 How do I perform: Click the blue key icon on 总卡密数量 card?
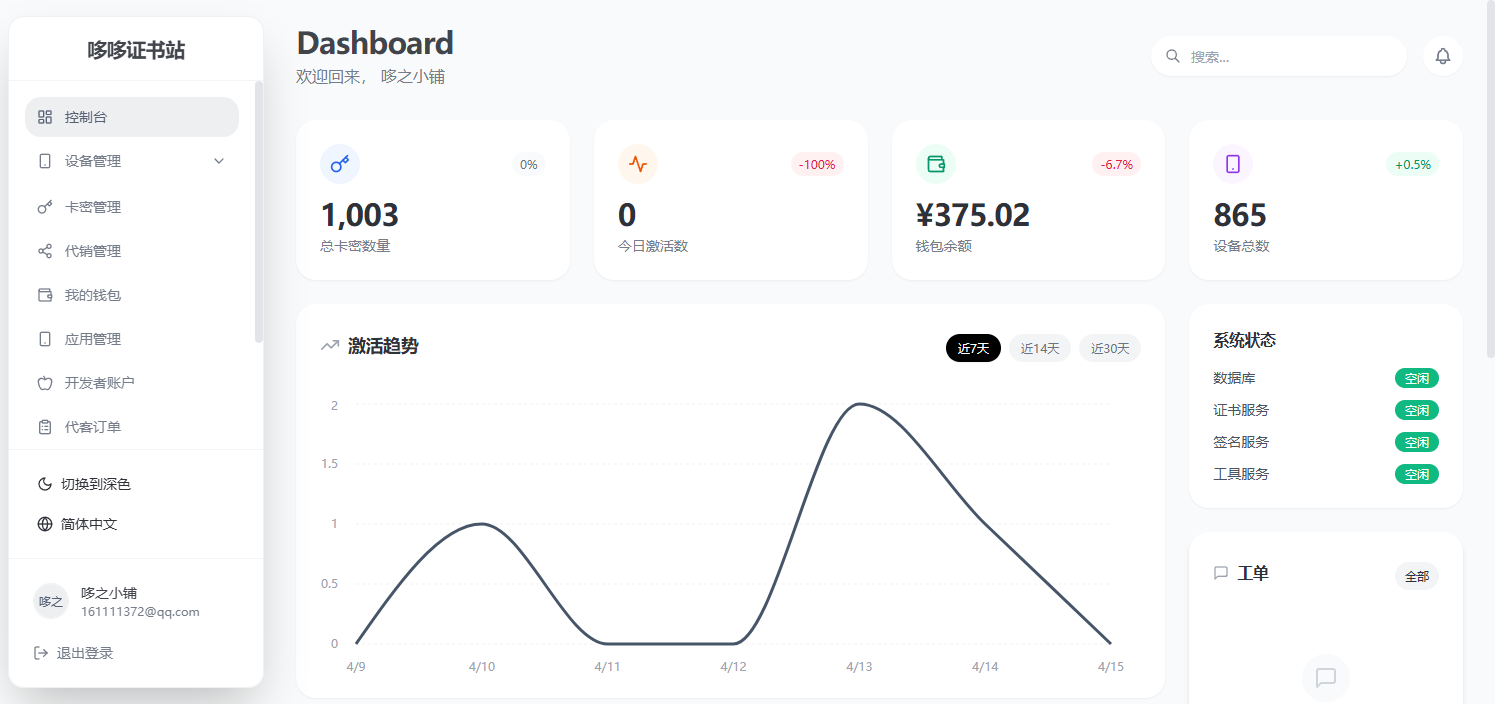[340, 164]
